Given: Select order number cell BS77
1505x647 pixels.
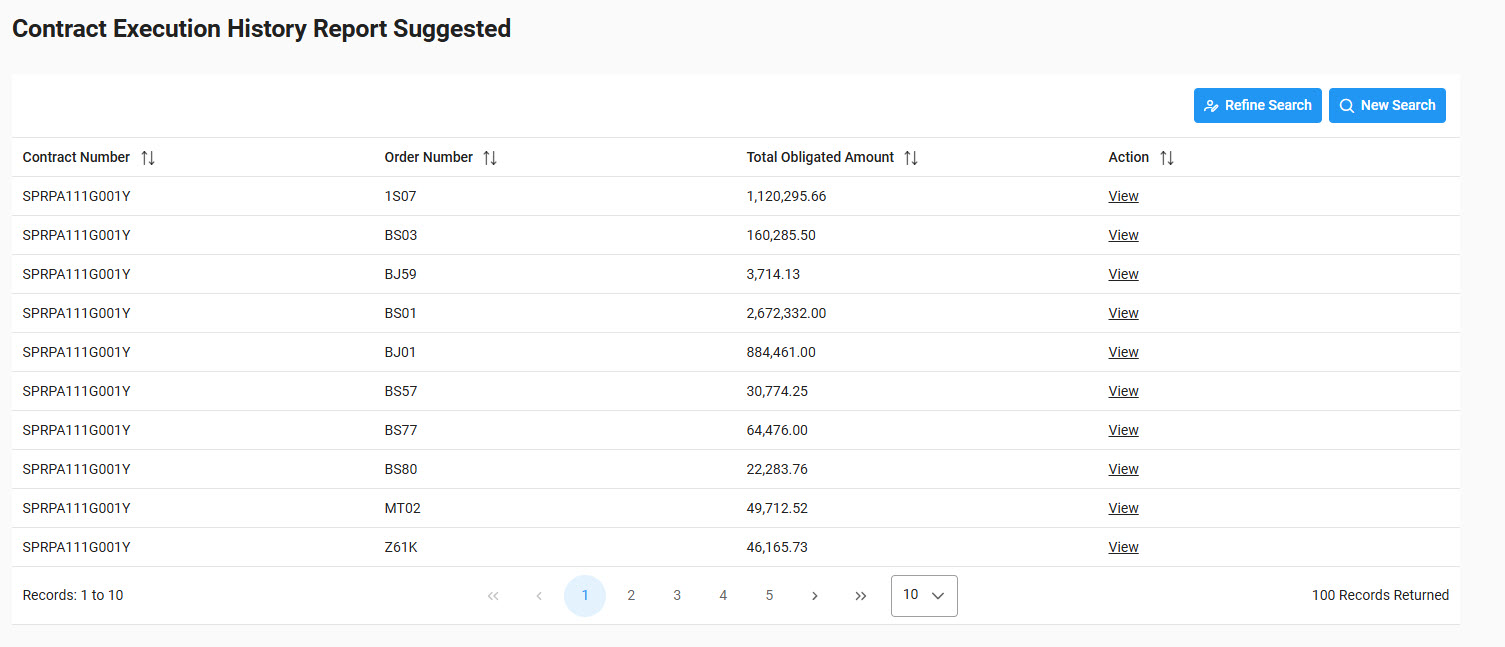Looking at the screenshot, I should [401, 431].
